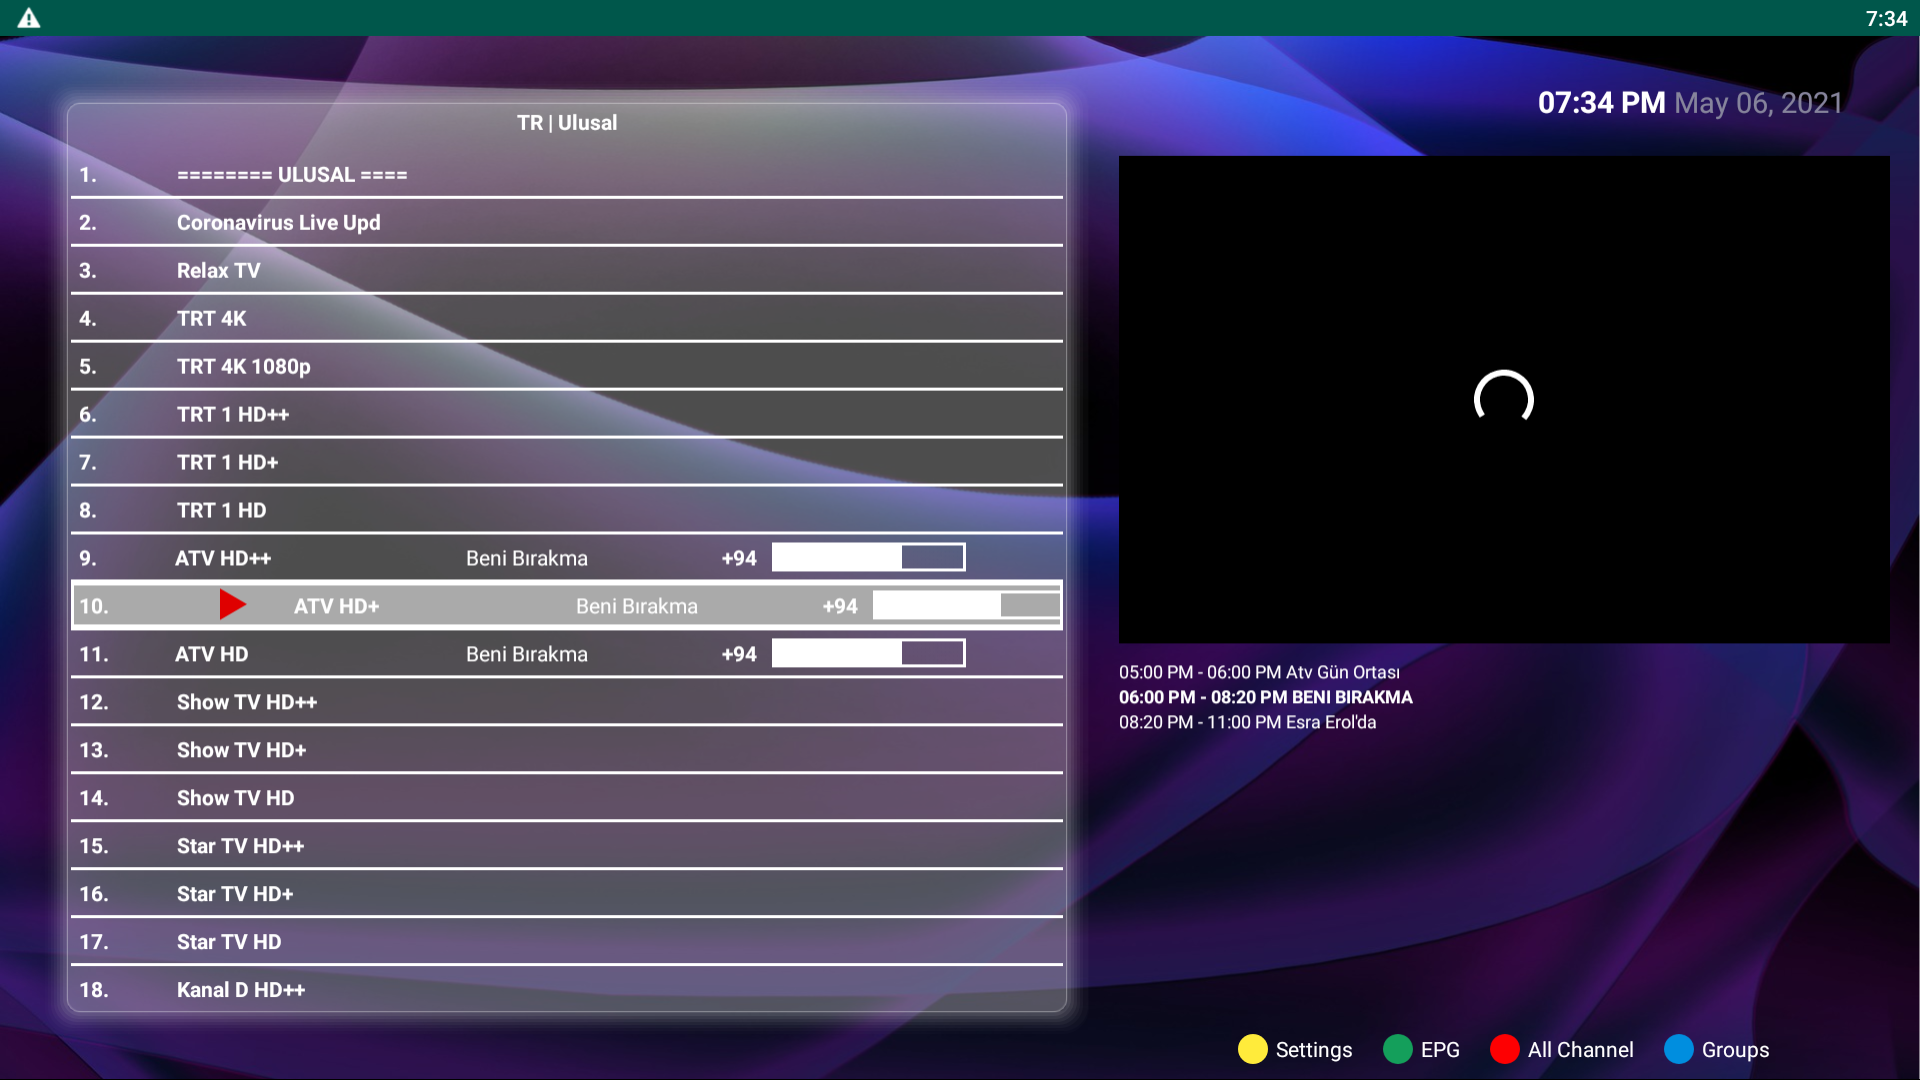This screenshot has height=1080, width=1920.
Task: Click the 7:34 status bar time
Action: pyautogui.click(x=1886, y=19)
